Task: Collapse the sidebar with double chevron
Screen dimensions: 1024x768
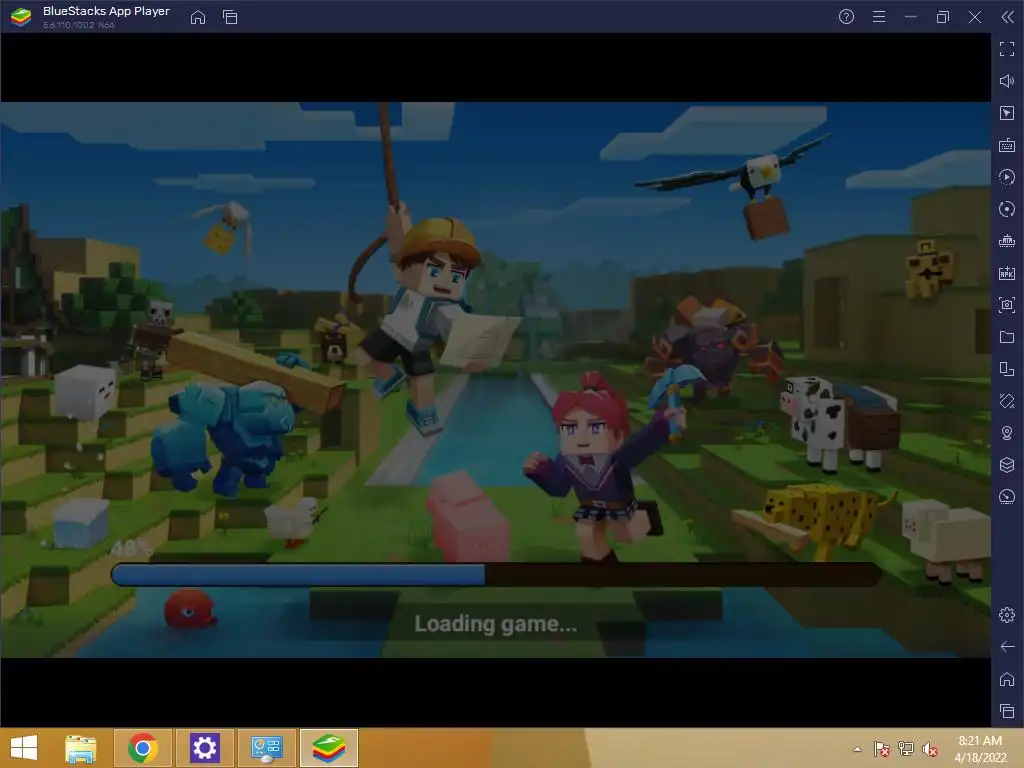Action: pyautogui.click(x=1008, y=17)
